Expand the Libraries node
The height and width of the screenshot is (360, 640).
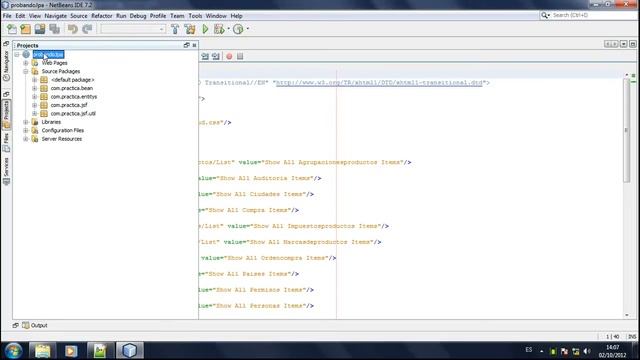coord(26,122)
